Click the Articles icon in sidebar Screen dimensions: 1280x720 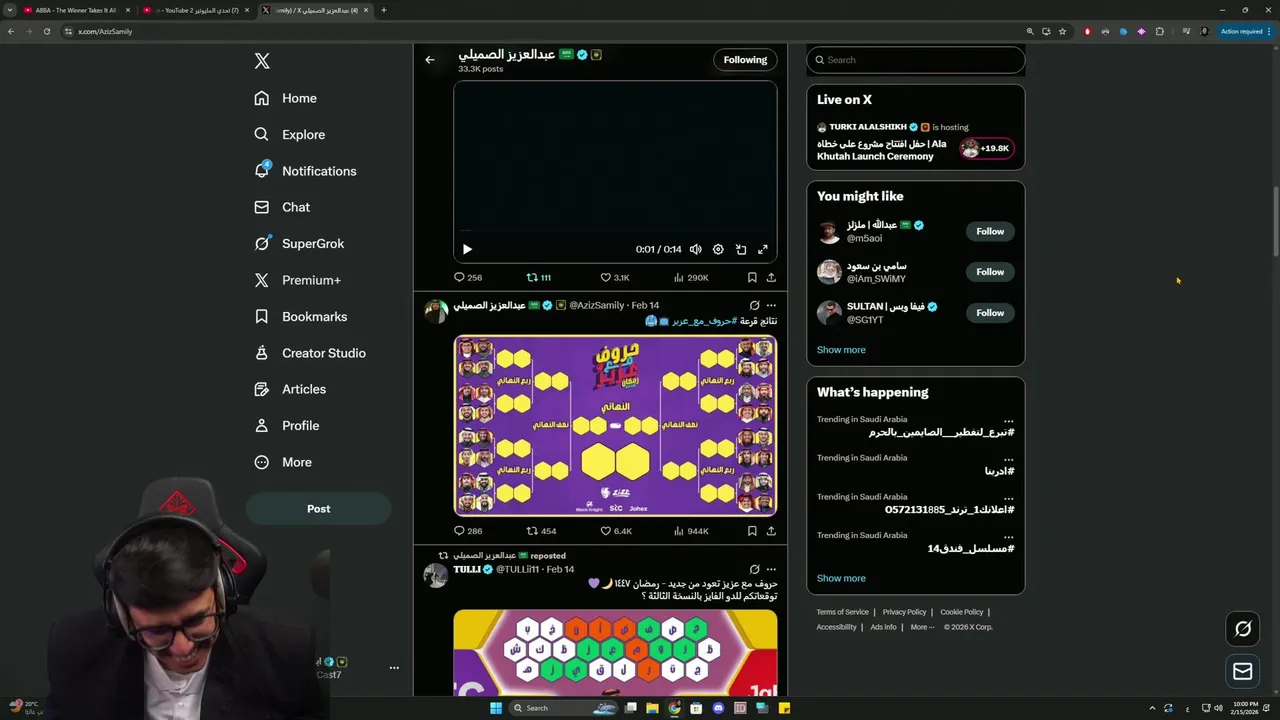(262, 389)
